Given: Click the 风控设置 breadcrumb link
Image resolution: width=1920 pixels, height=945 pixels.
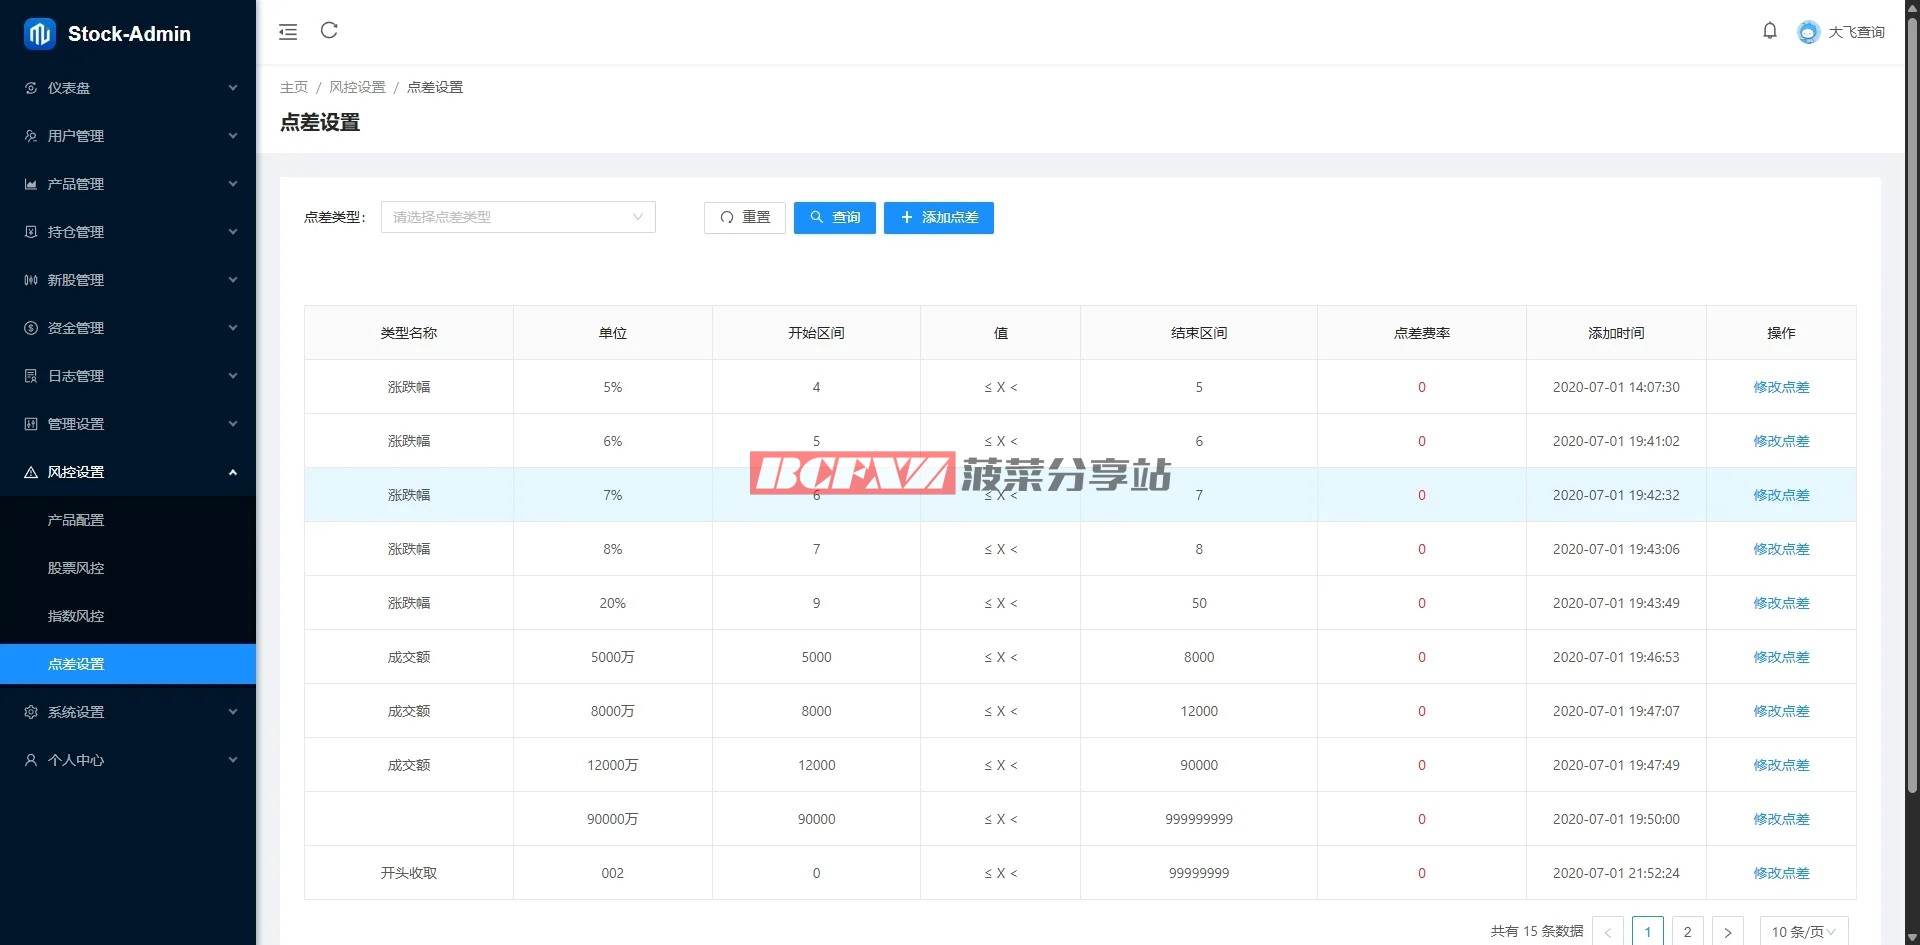Looking at the screenshot, I should pos(357,87).
